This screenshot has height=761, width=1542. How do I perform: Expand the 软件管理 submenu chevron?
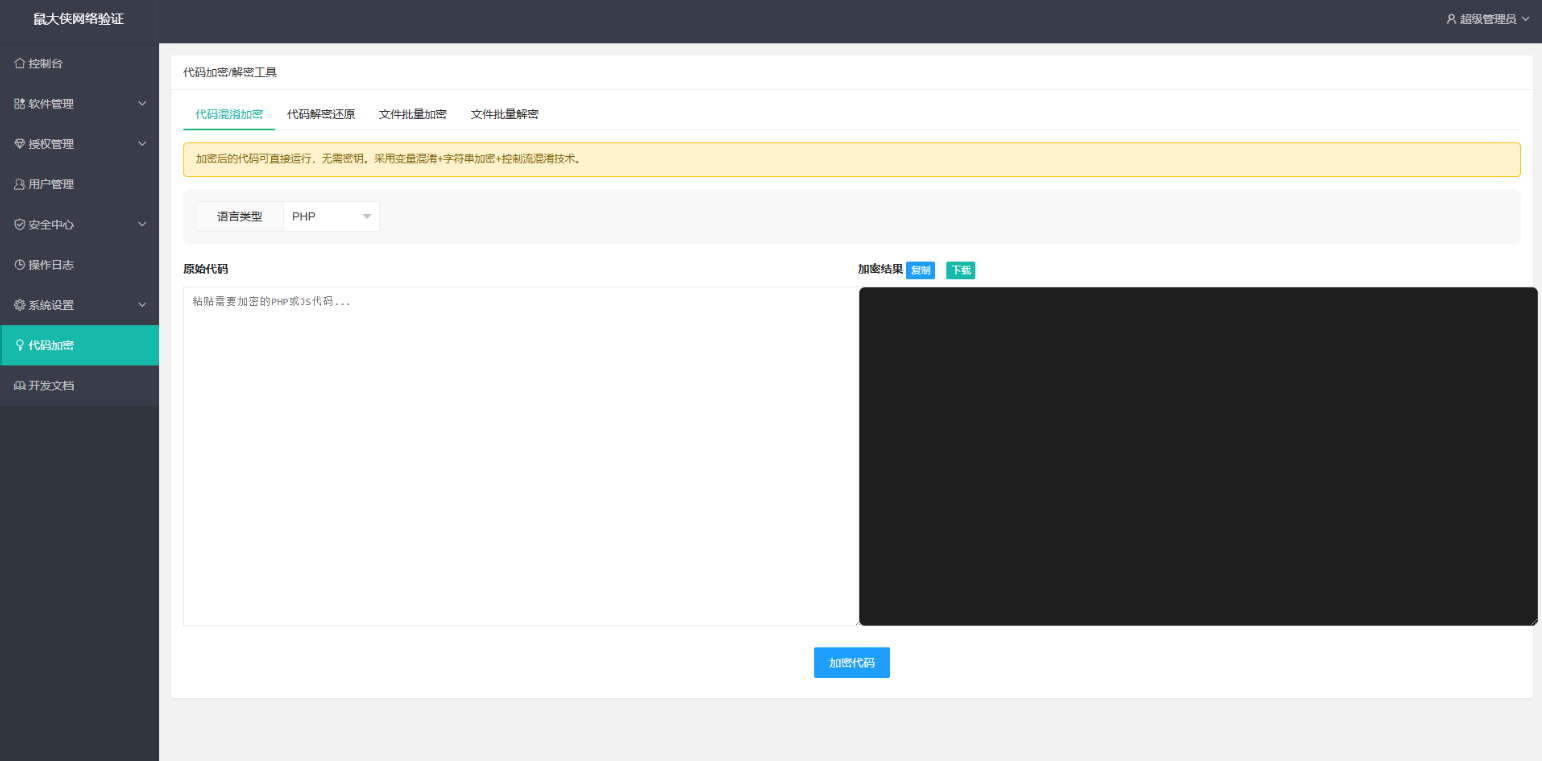click(x=142, y=104)
